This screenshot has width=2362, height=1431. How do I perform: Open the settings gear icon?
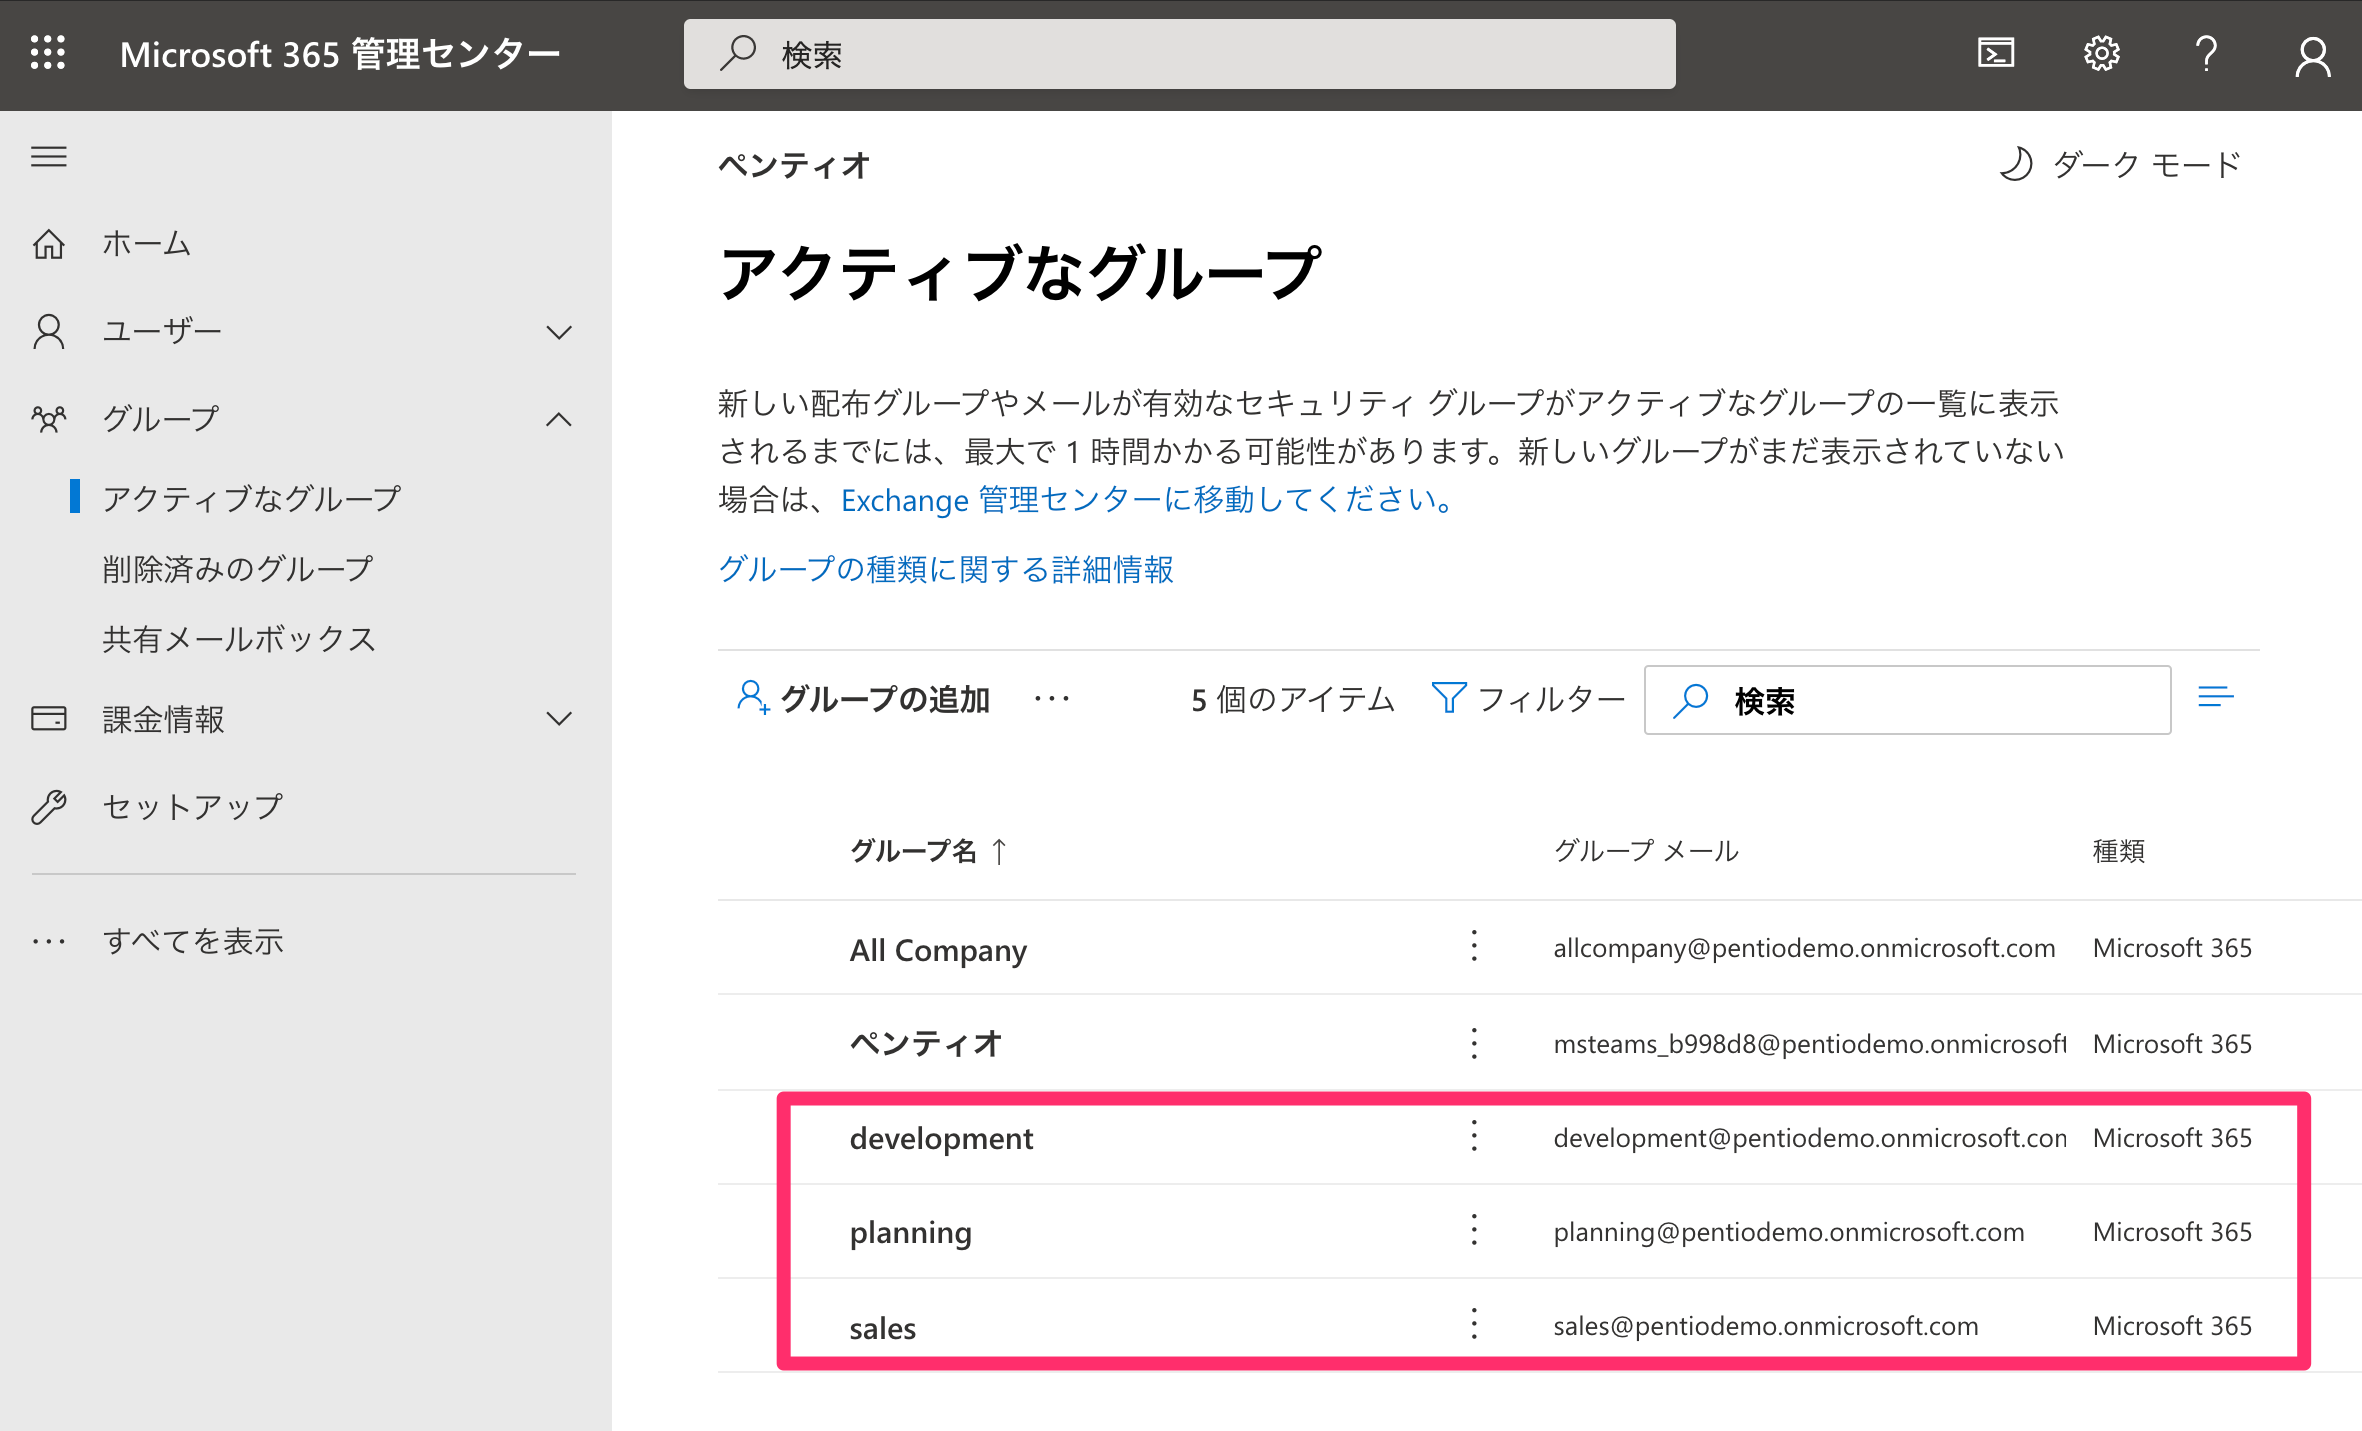pos(2101,53)
